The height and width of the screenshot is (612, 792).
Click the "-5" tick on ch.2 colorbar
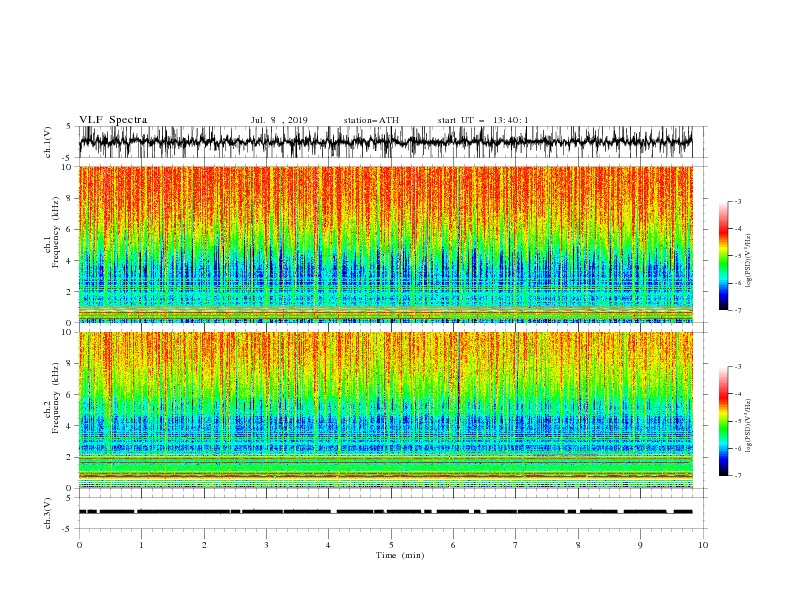click(x=737, y=421)
